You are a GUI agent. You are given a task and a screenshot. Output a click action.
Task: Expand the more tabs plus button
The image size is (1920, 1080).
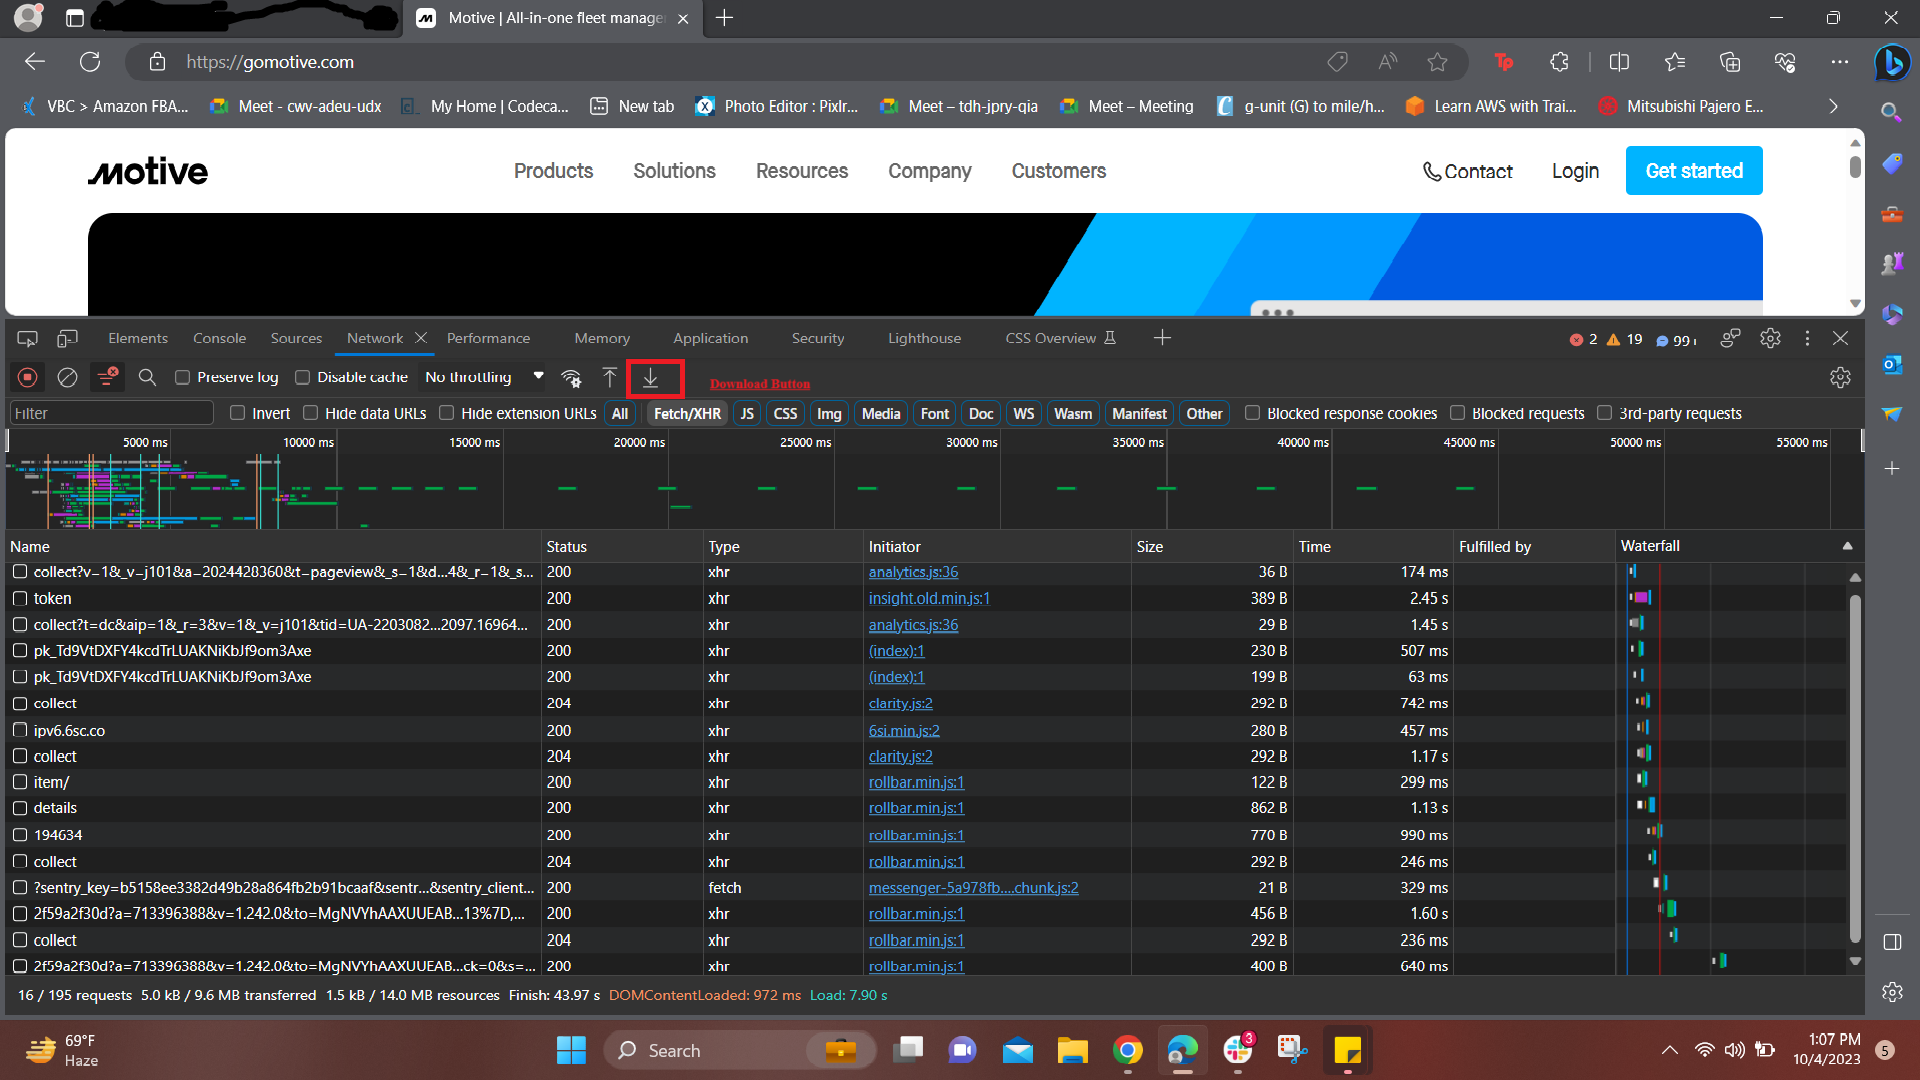[x=1161, y=338]
